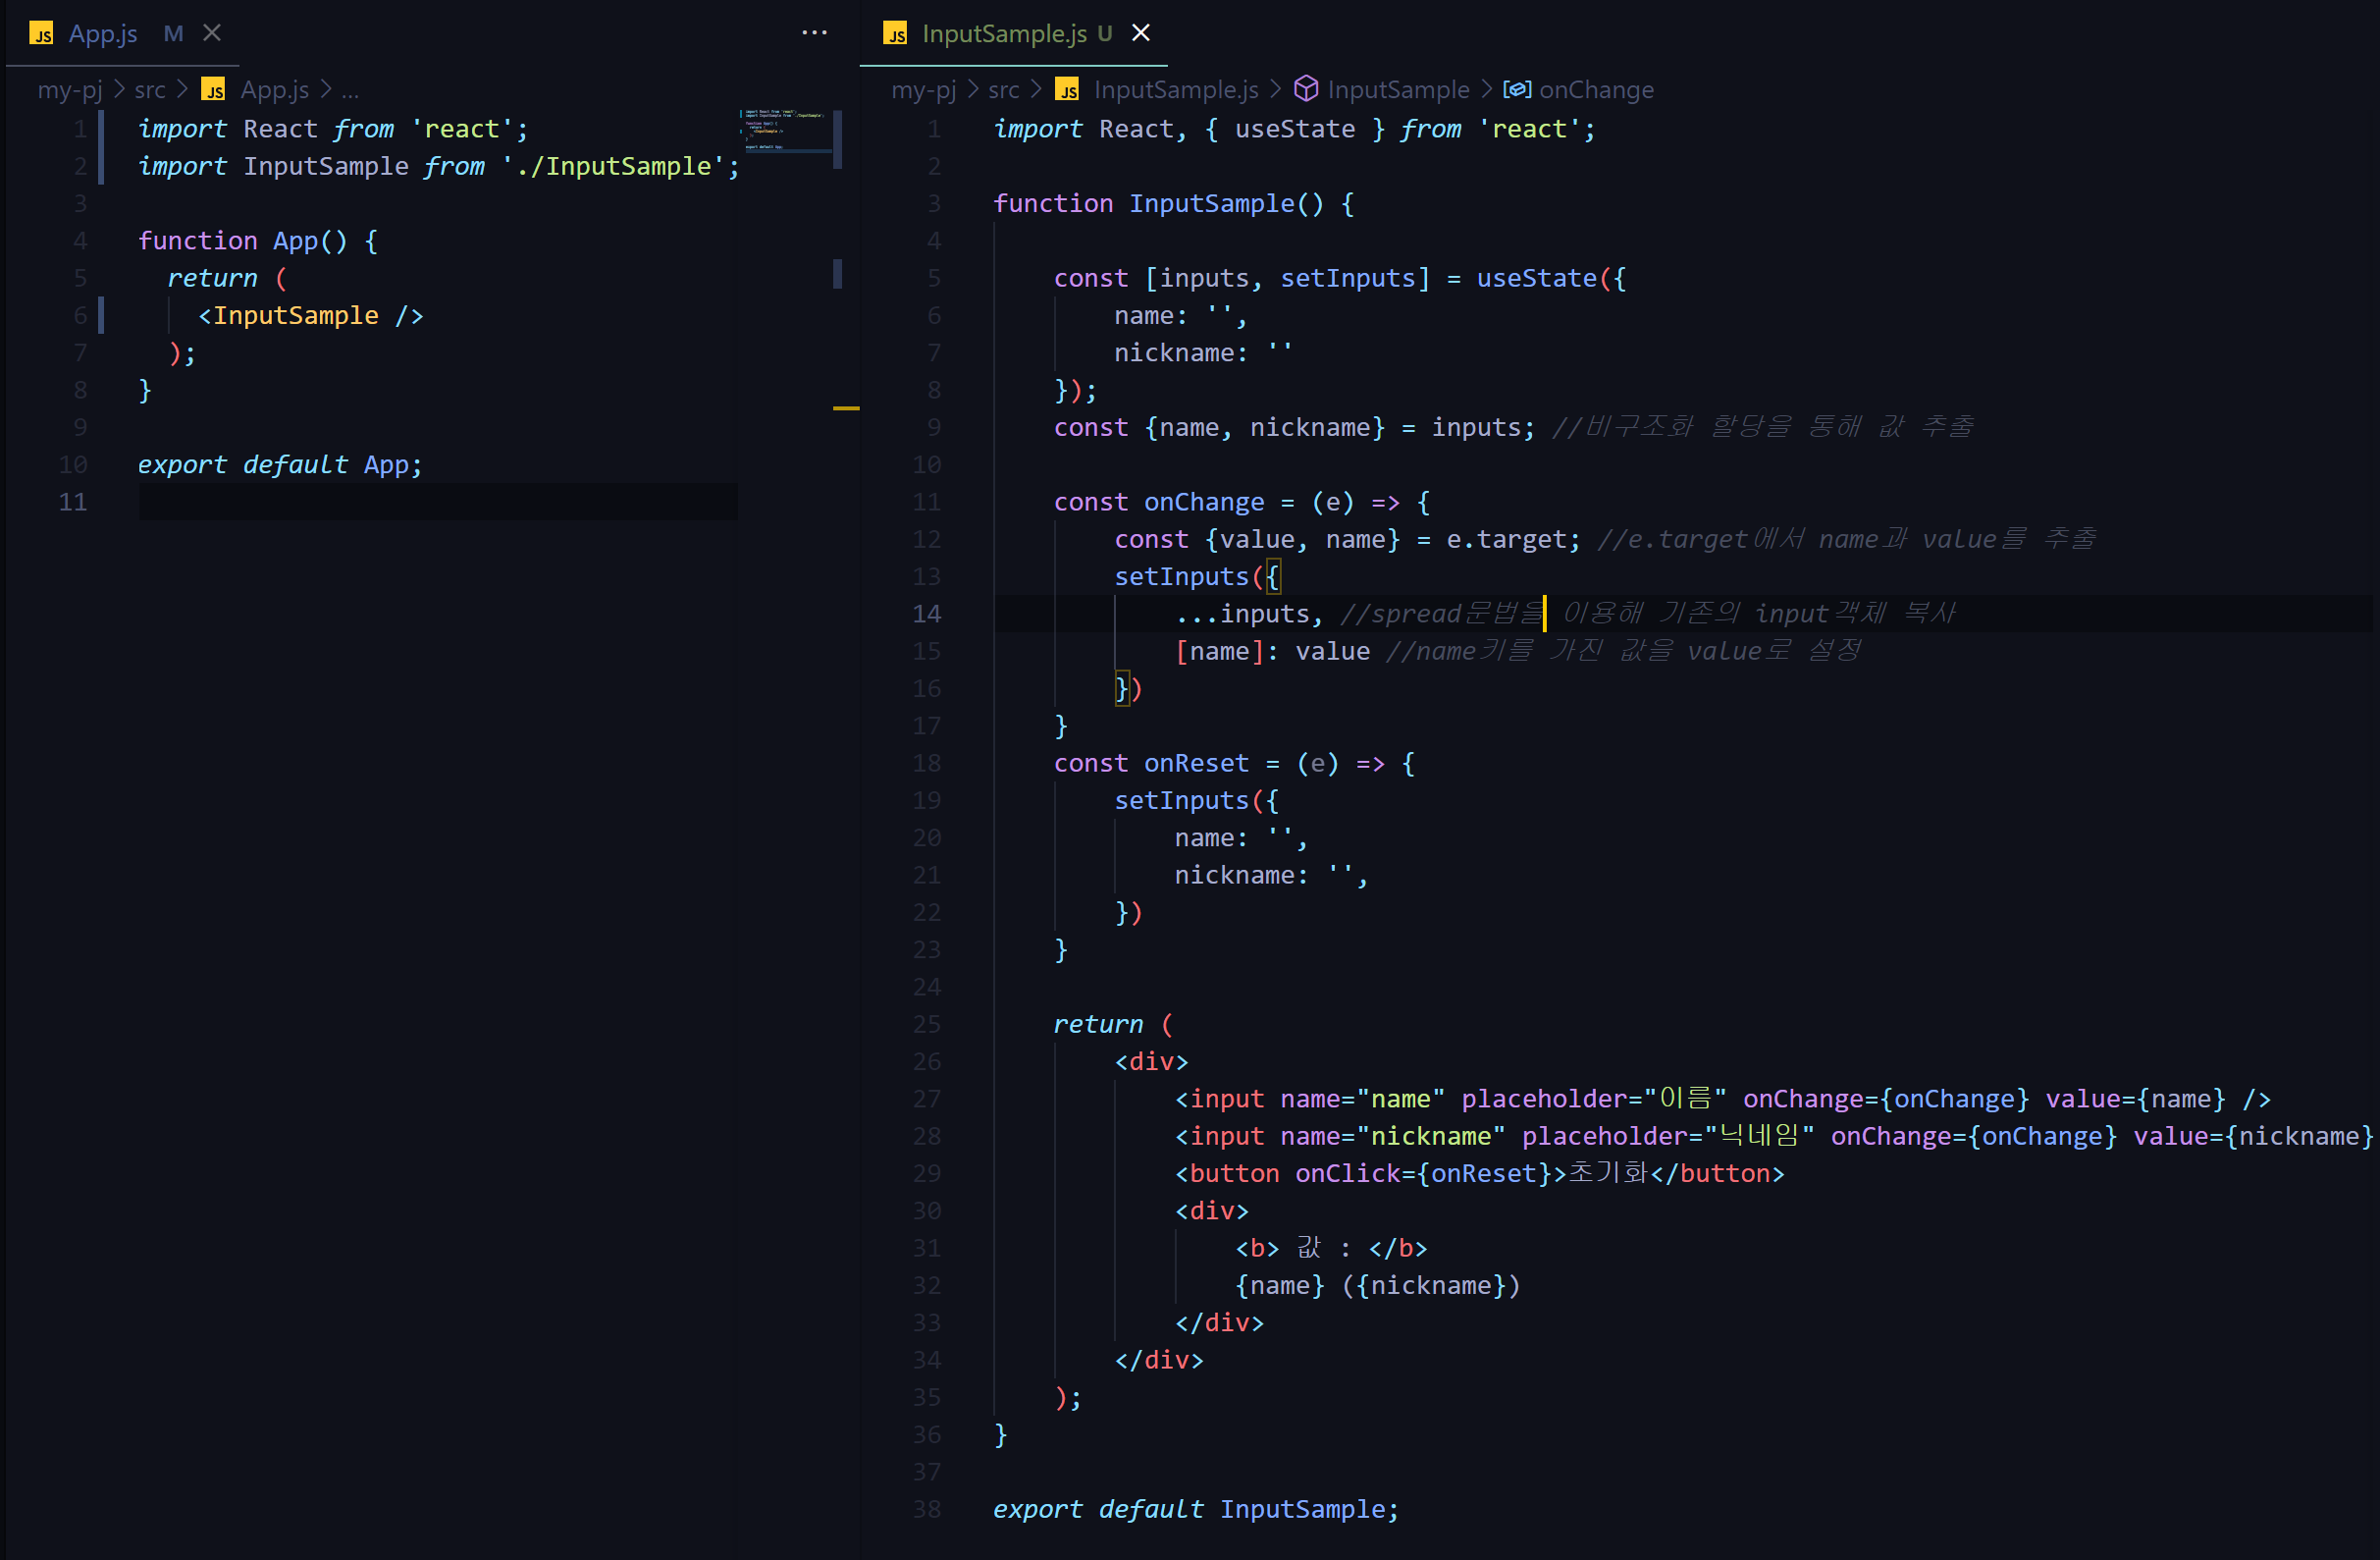Click line number 11 in the App.js gutter
This screenshot has width=2380, height=1560.
pyautogui.click(x=73, y=502)
